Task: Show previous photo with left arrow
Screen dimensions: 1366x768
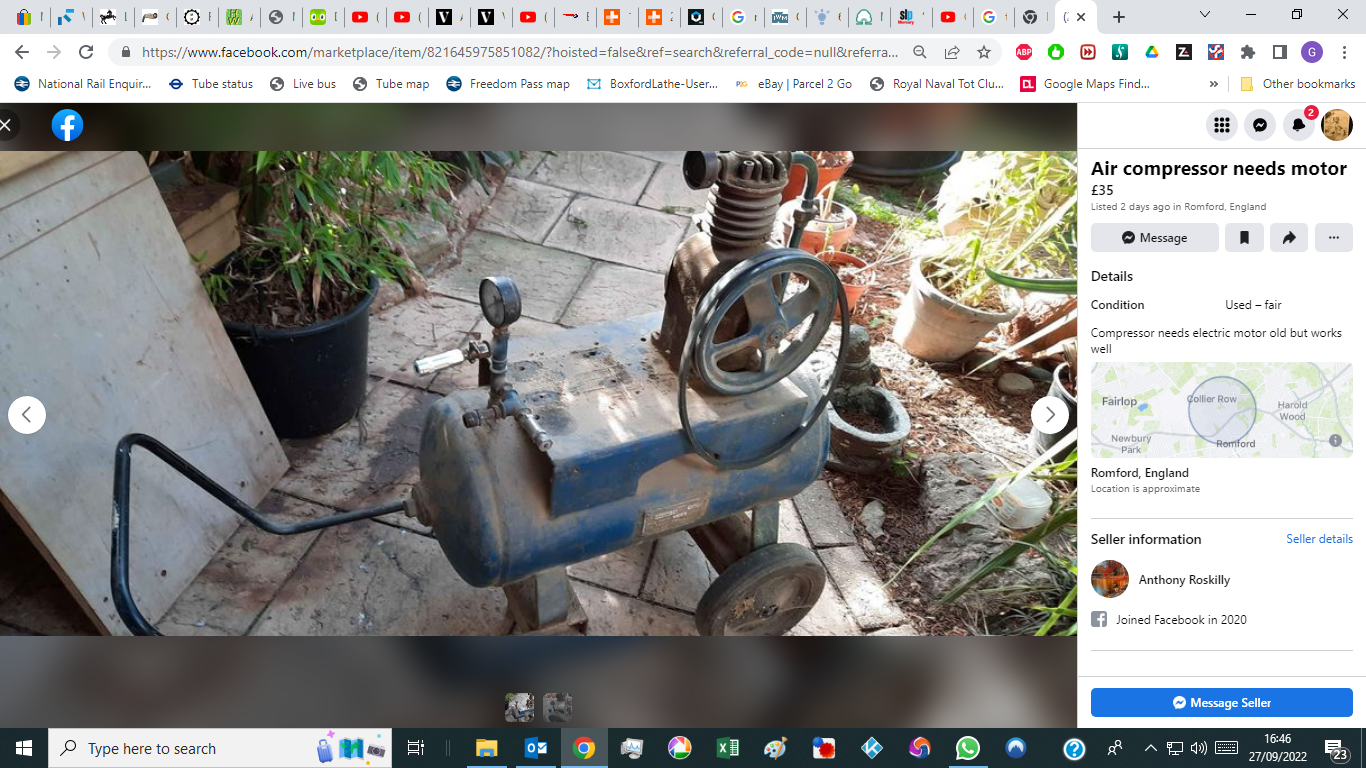Action: (x=27, y=414)
